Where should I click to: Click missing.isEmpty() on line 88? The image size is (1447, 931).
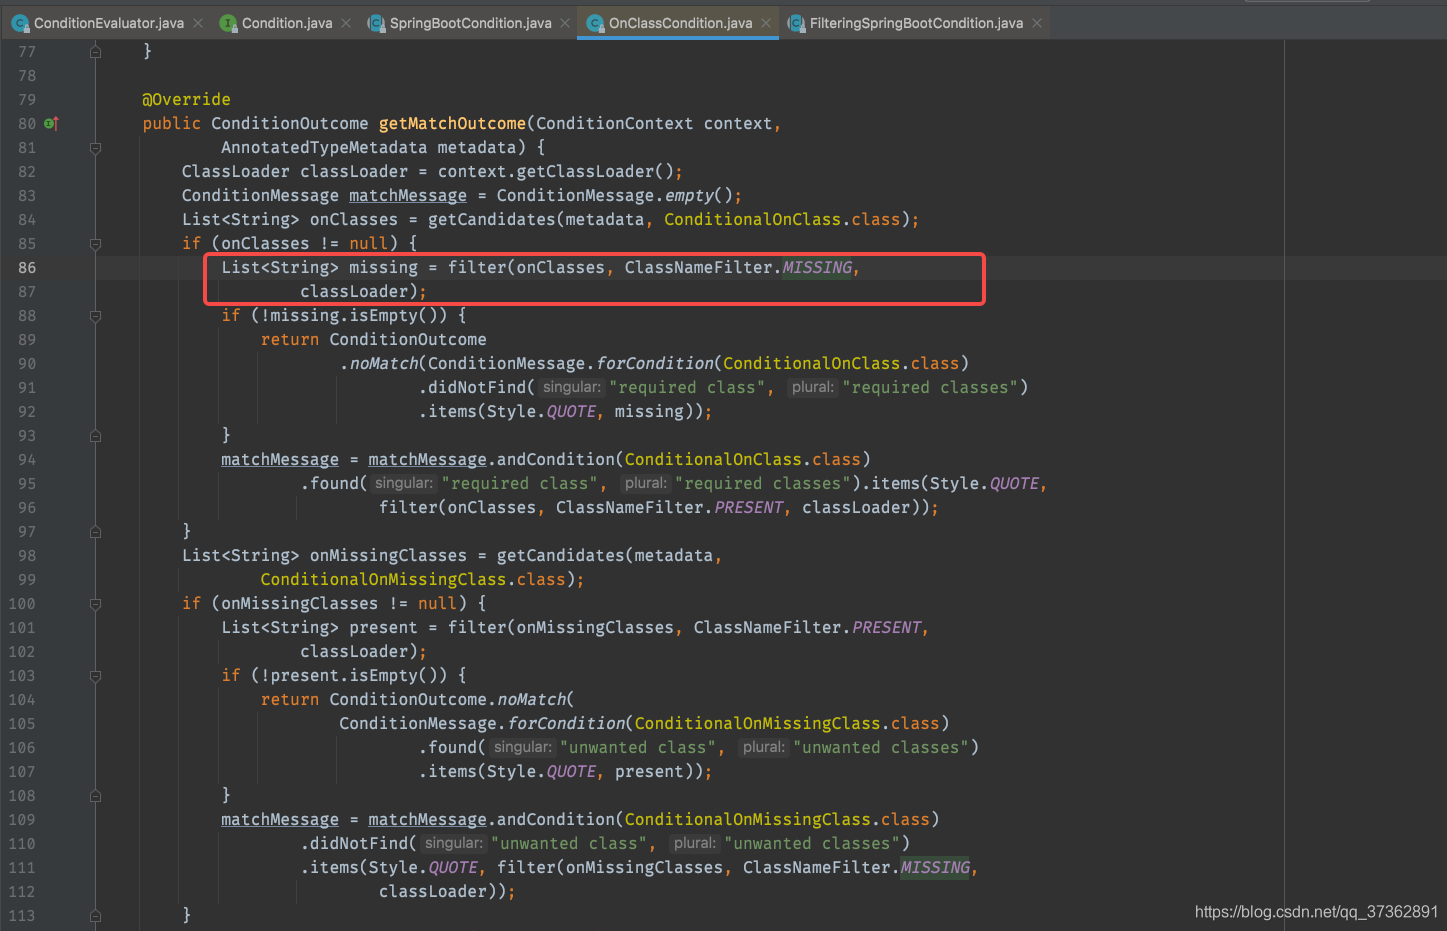click(358, 315)
